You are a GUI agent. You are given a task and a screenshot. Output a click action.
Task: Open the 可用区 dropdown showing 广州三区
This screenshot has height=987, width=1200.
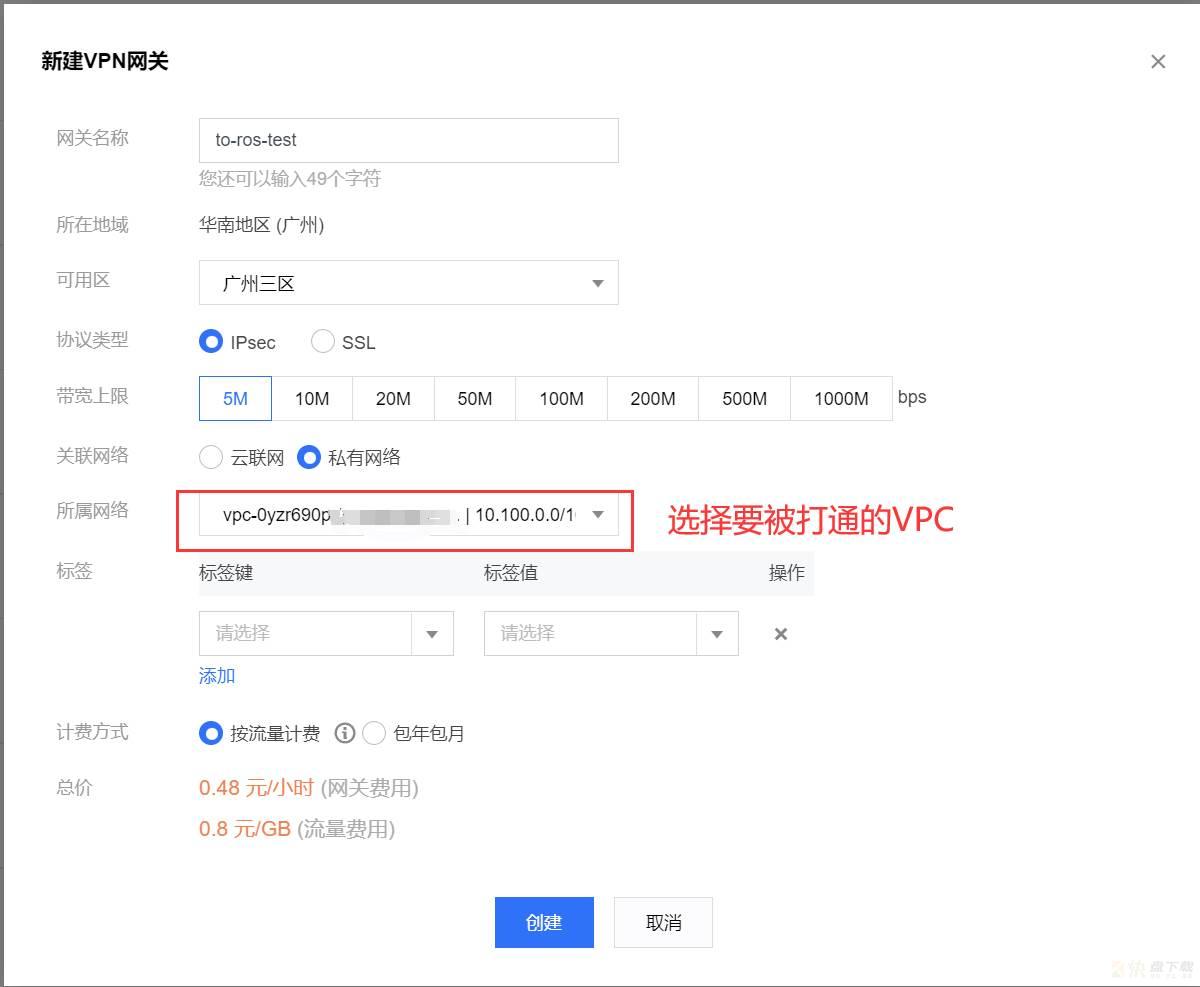[408, 283]
